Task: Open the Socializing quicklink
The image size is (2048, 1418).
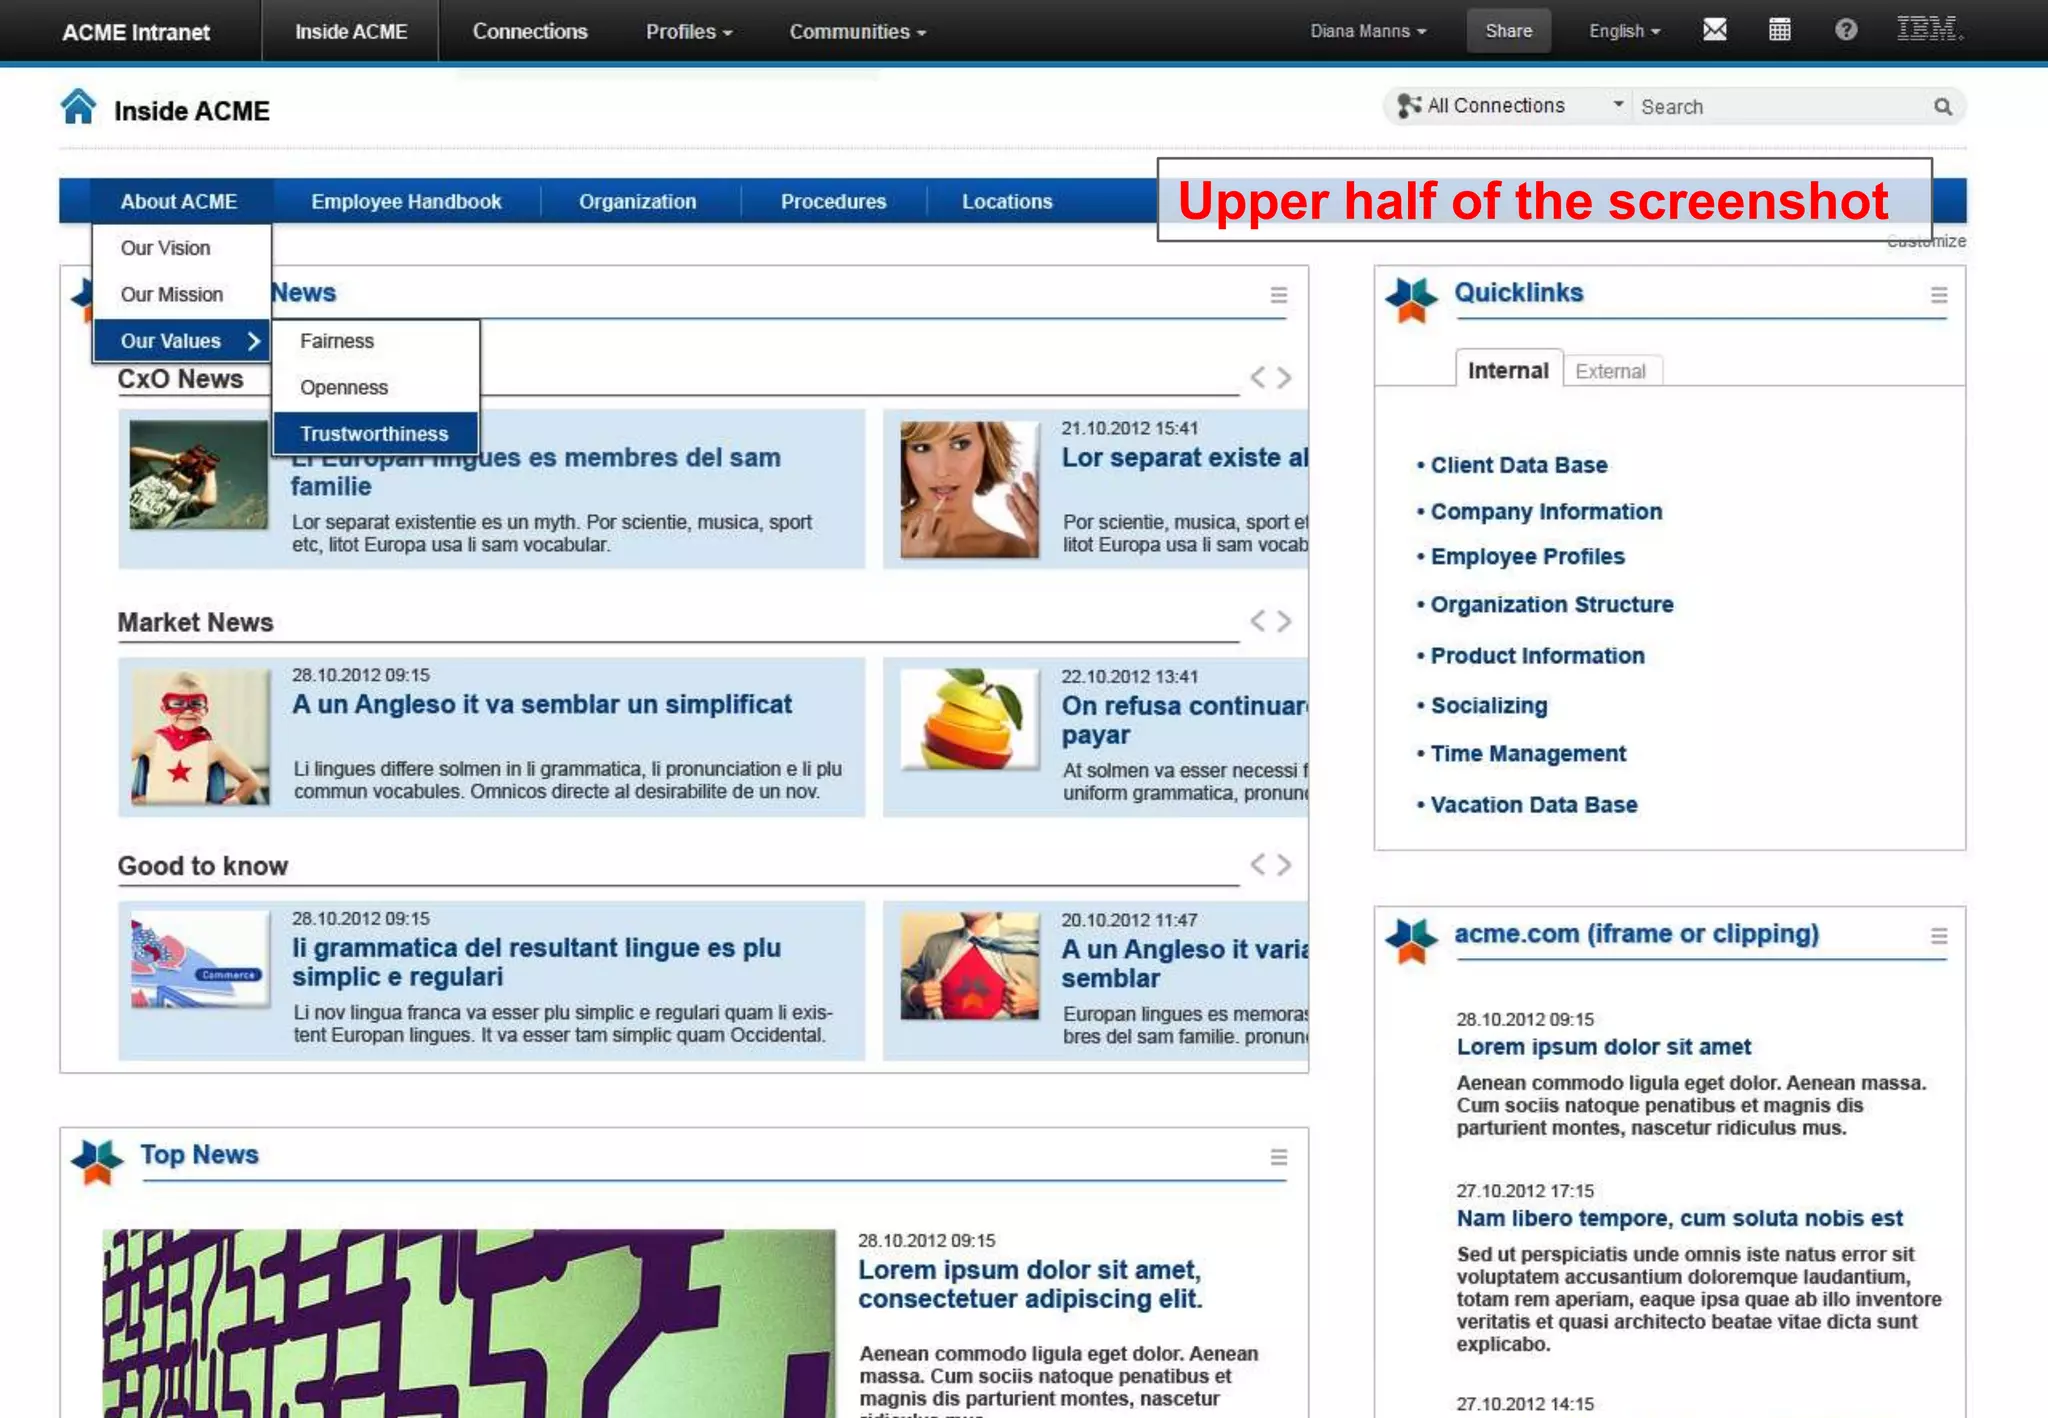Action: (1488, 706)
